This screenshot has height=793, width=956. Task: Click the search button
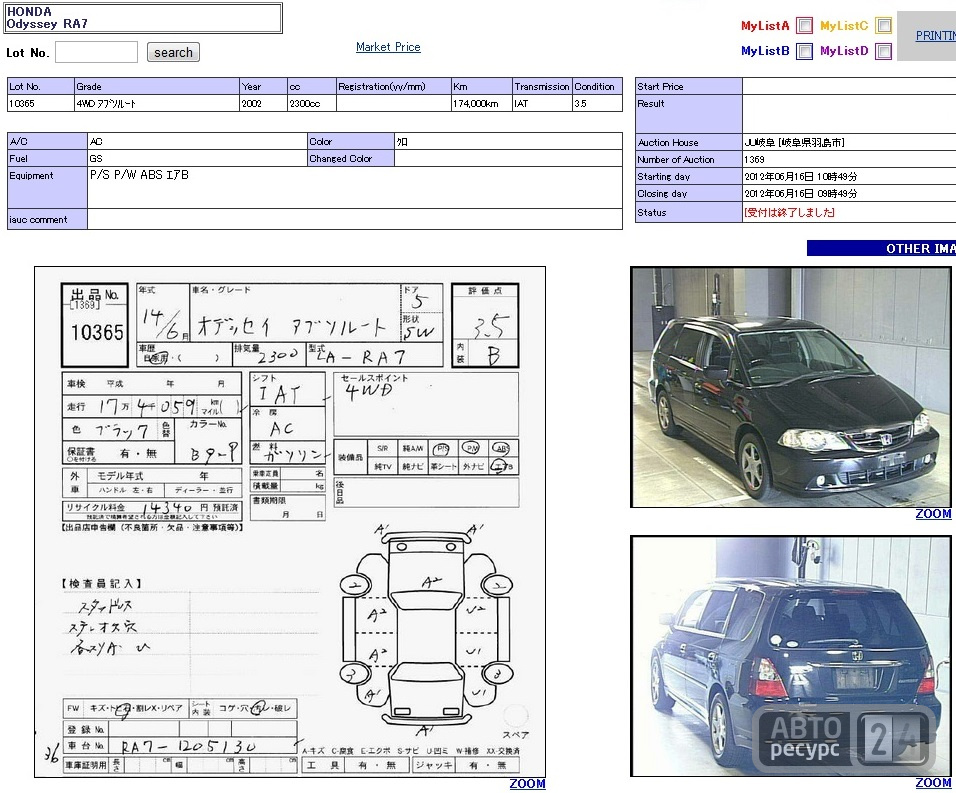(173, 52)
